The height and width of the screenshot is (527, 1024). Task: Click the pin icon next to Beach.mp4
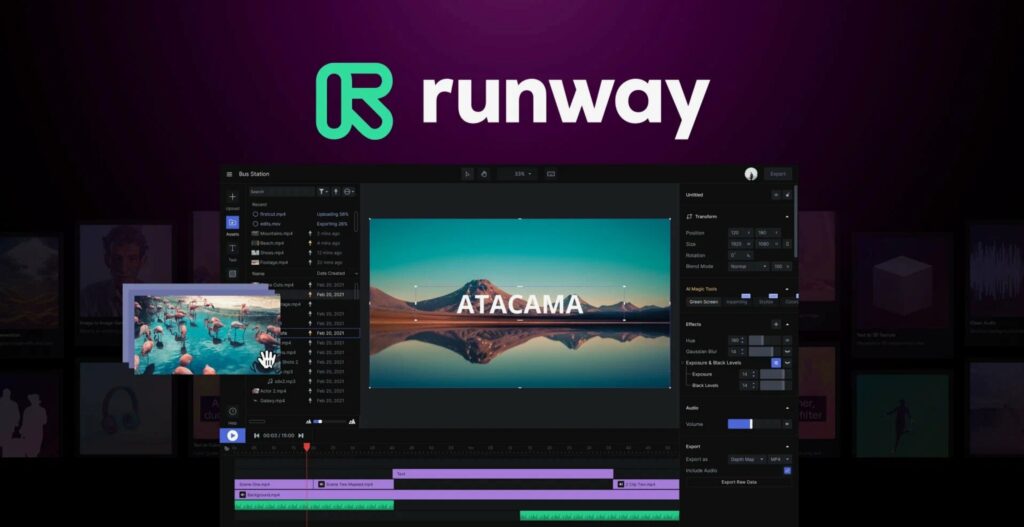(310, 243)
